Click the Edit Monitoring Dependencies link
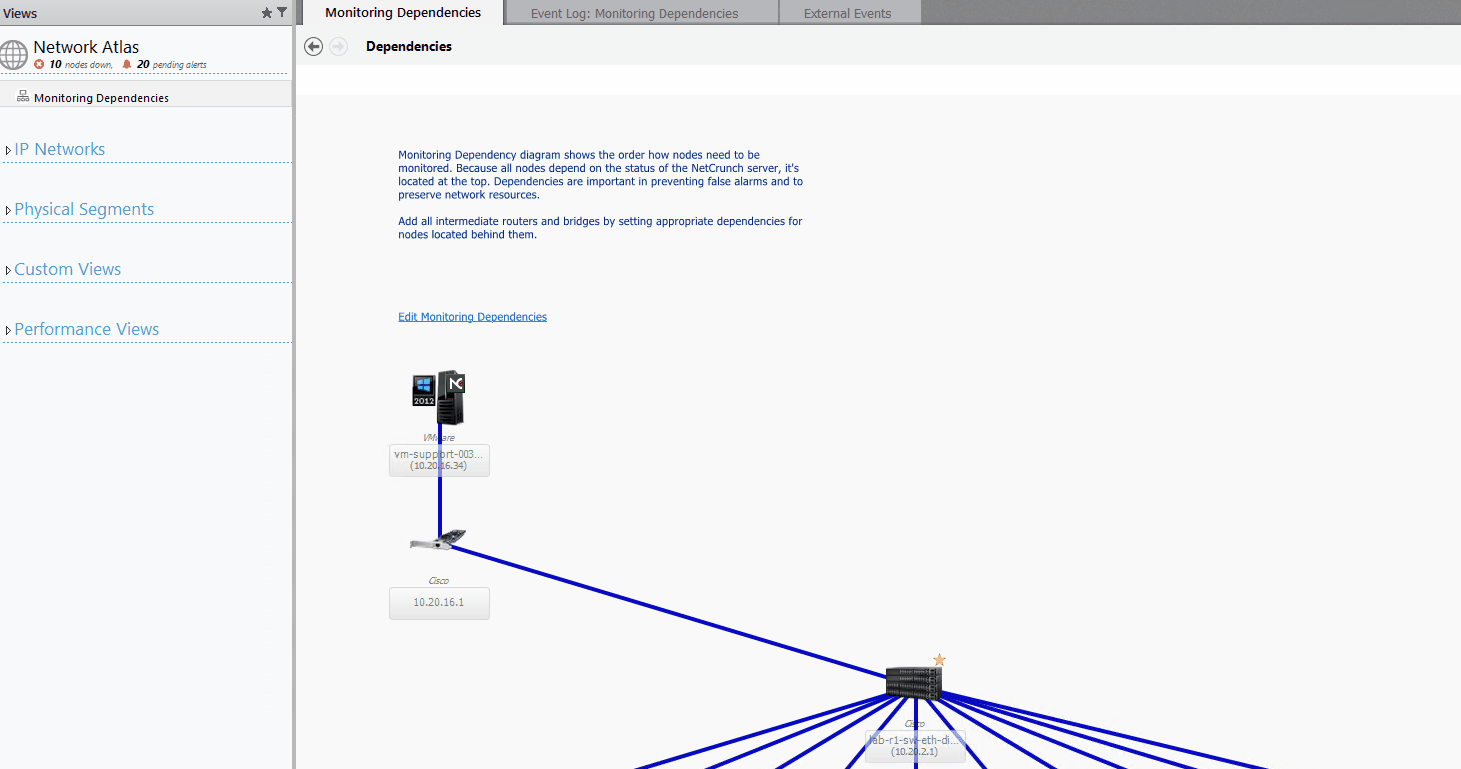Viewport: 1461px width, 769px height. [x=472, y=317]
